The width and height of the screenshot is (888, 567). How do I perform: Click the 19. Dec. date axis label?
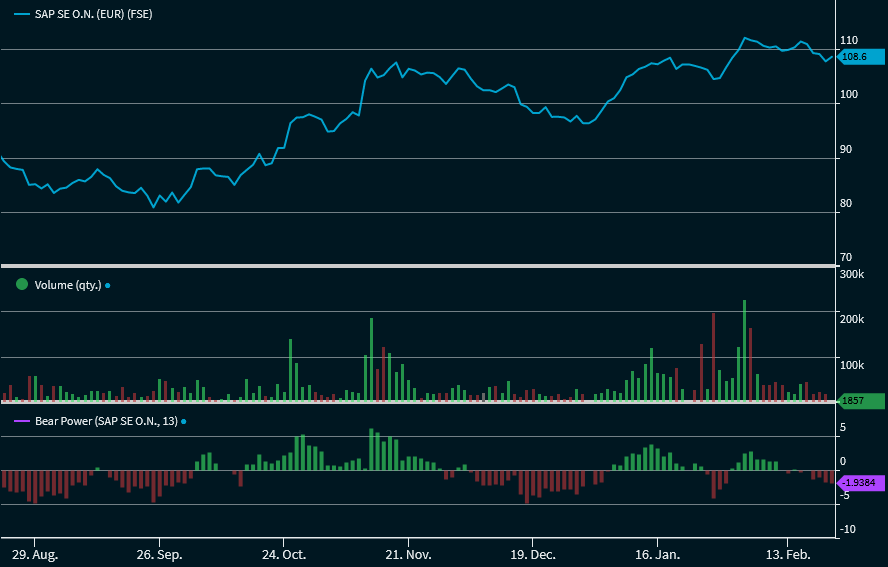coord(533,554)
